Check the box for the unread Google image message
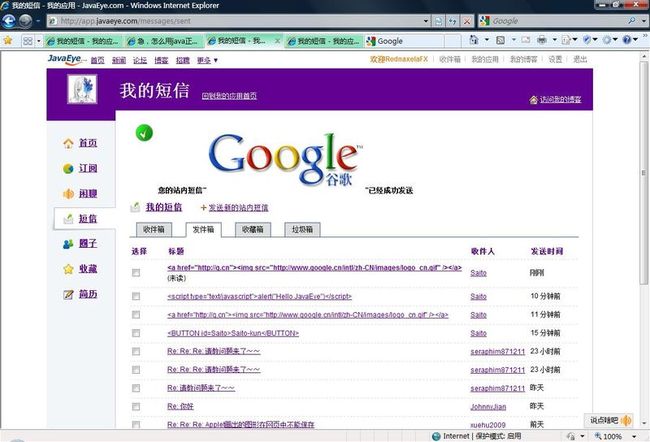 coord(136,272)
